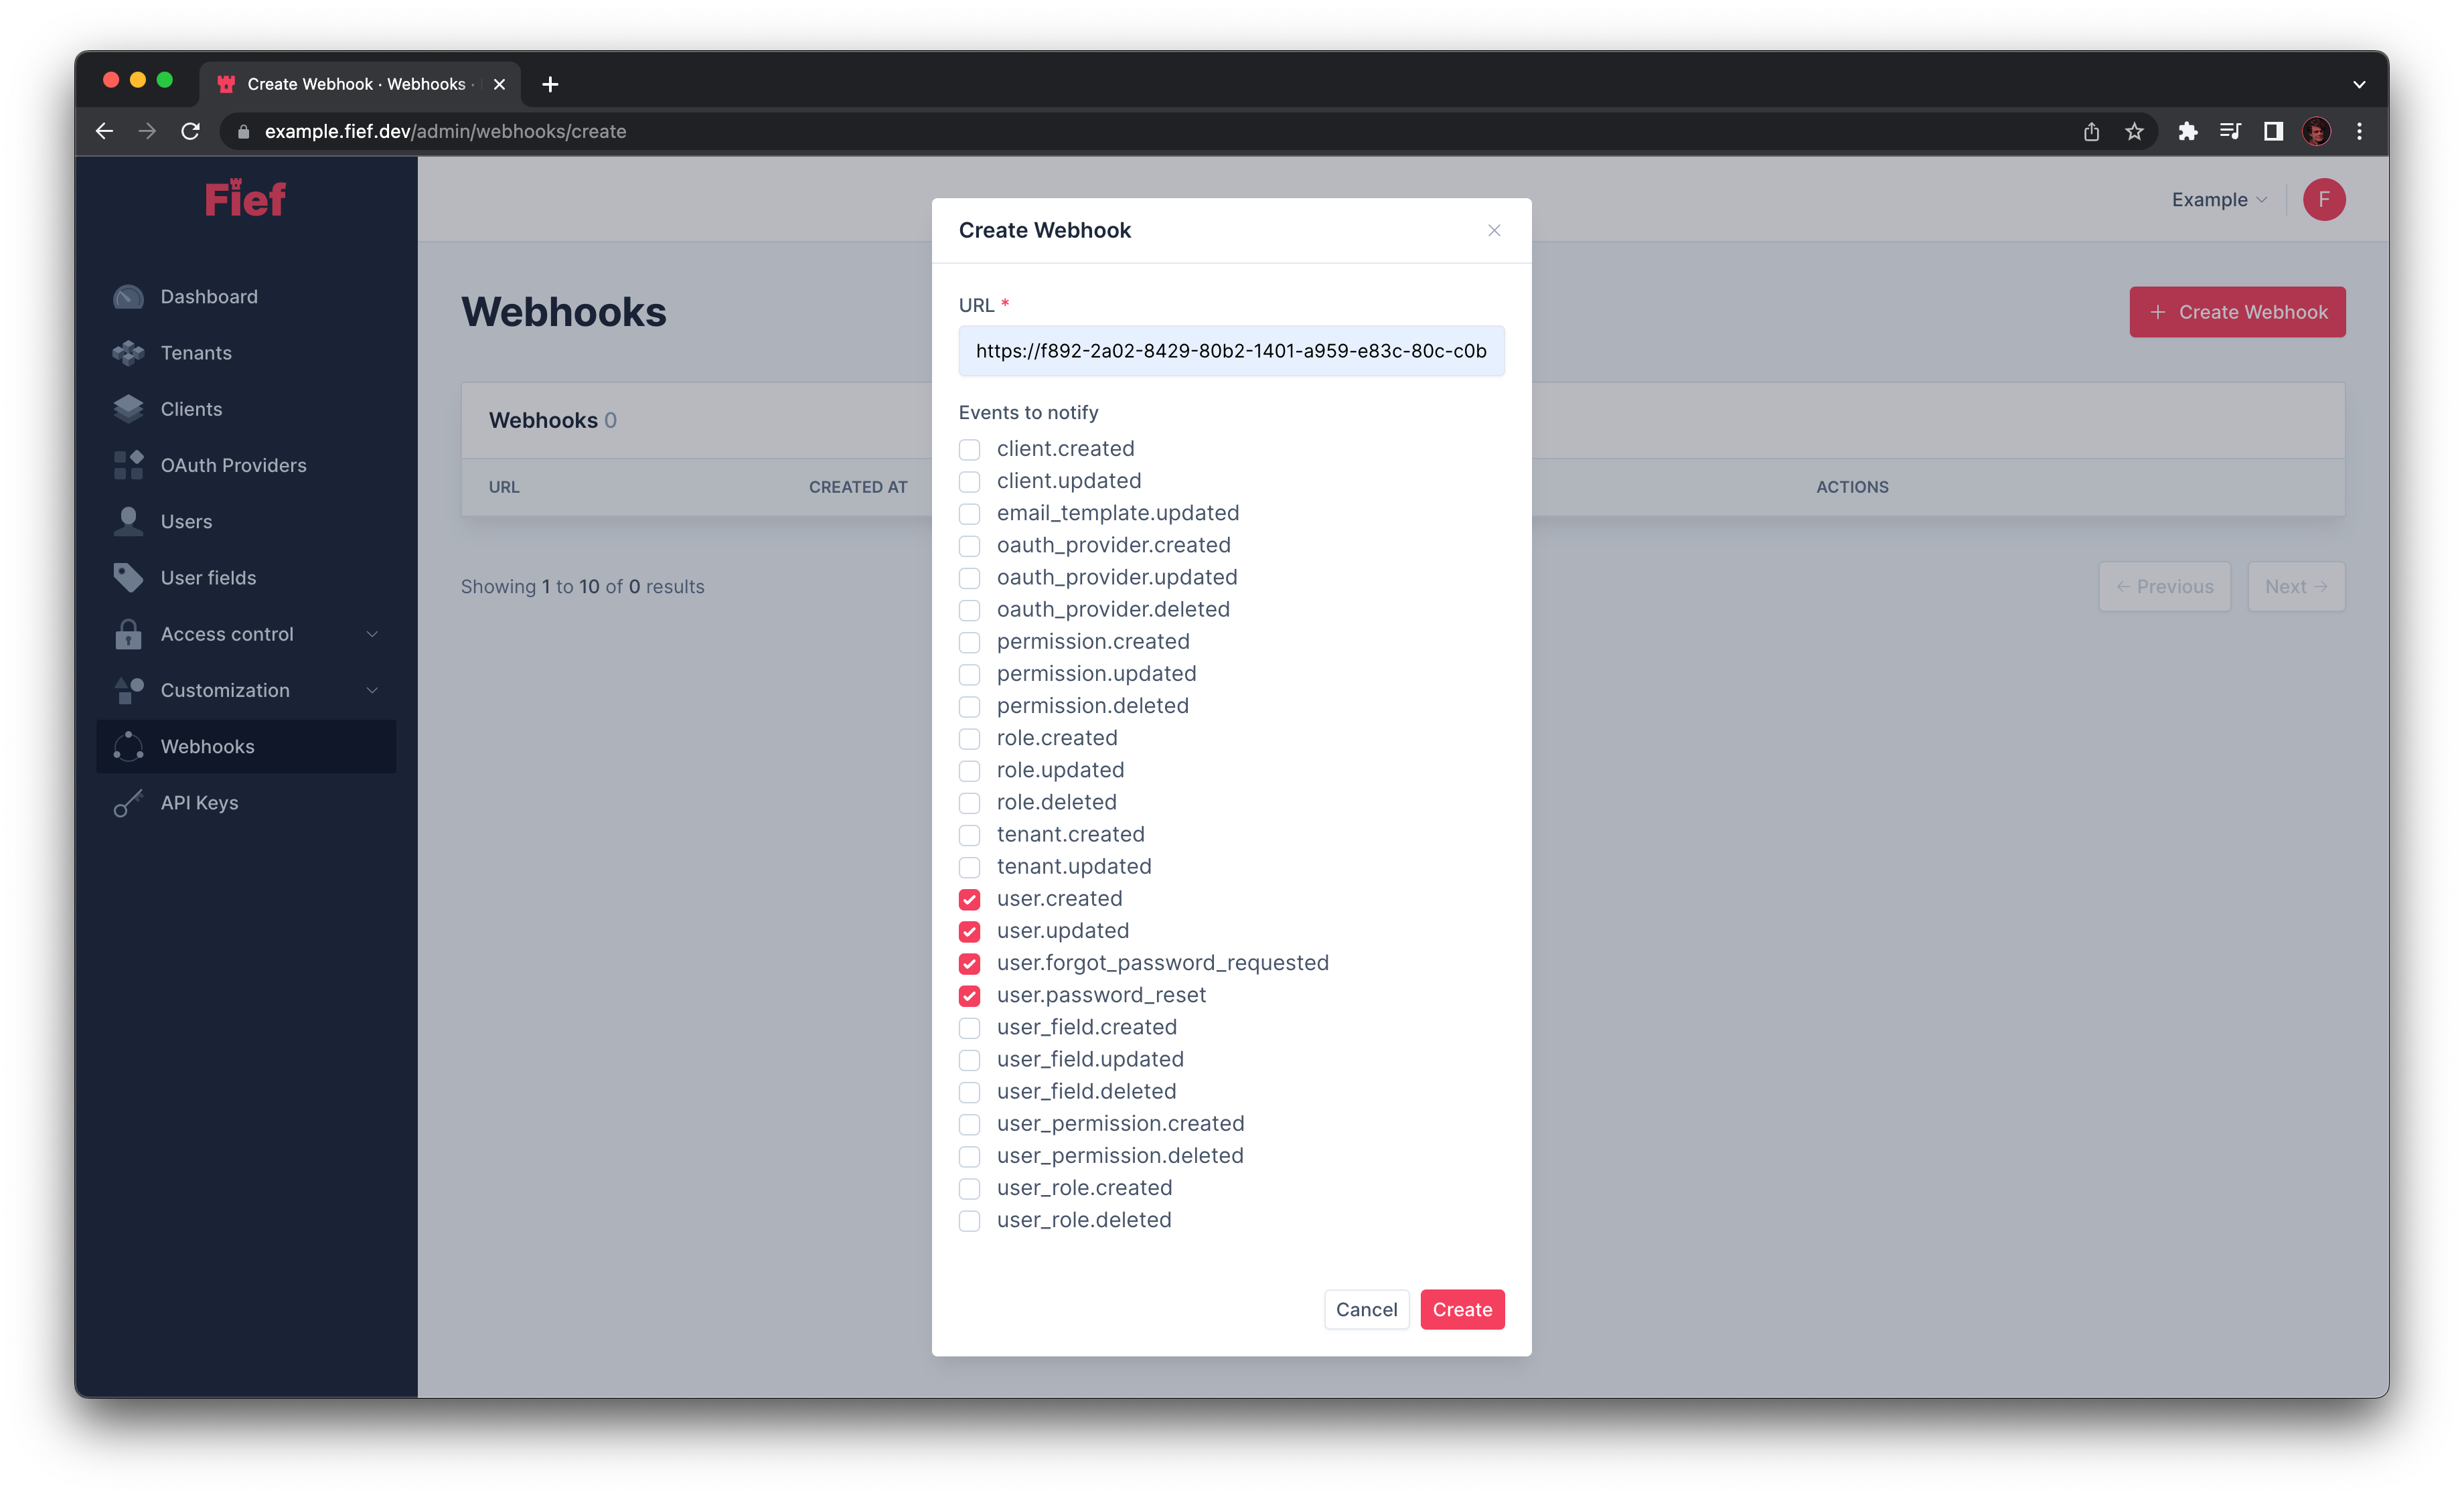
Task: Cancel the Create Webhook dialog
Action: click(1366, 1309)
